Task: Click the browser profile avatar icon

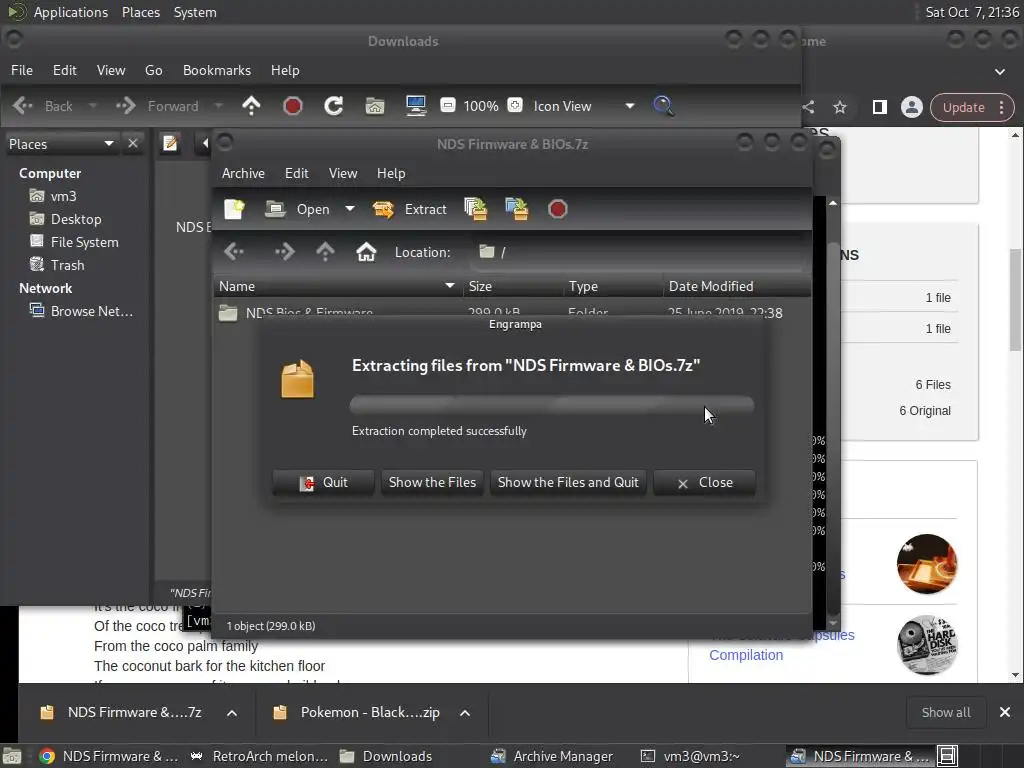Action: 912,107
